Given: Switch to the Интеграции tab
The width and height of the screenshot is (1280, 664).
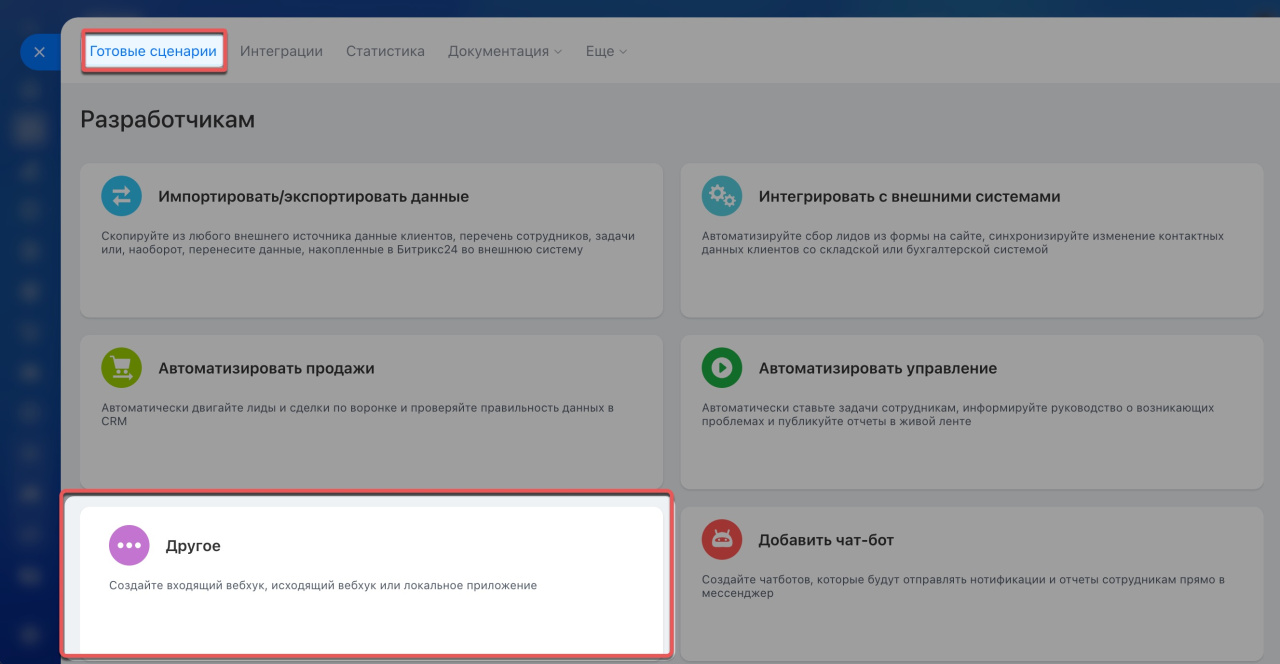Looking at the screenshot, I should (281, 51).
